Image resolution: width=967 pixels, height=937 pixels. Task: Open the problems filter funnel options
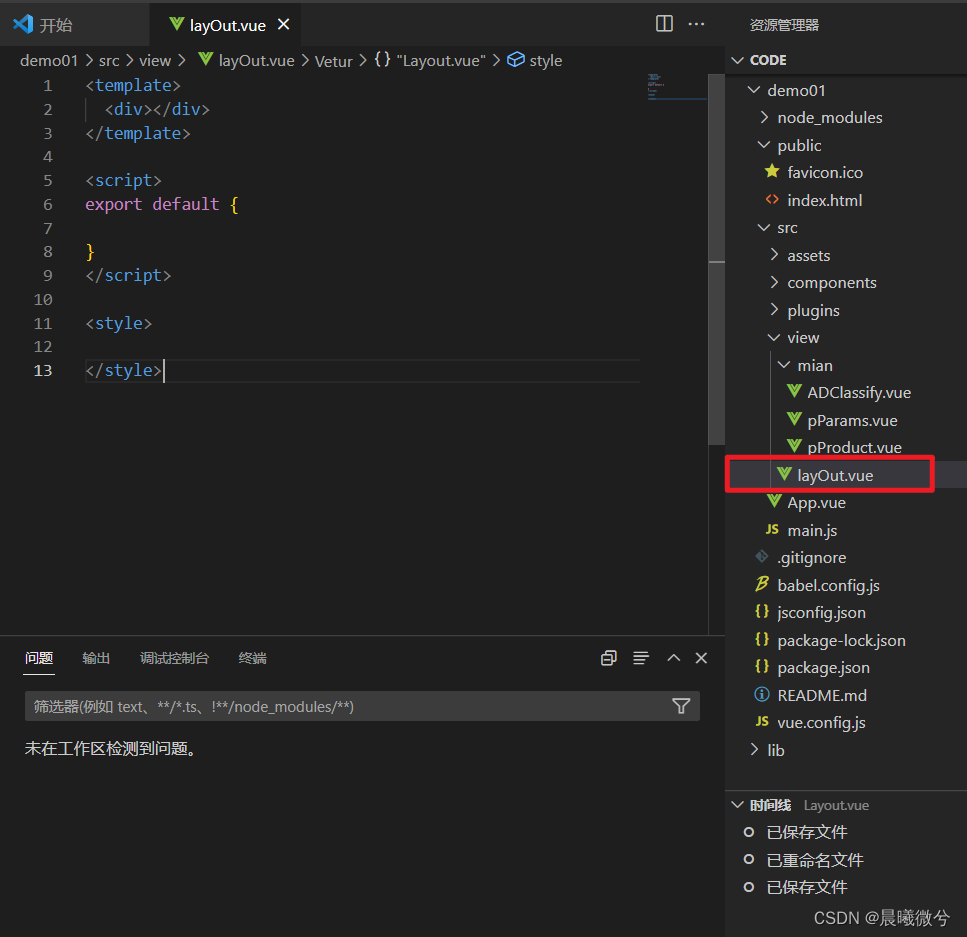(x=681, y=706)
